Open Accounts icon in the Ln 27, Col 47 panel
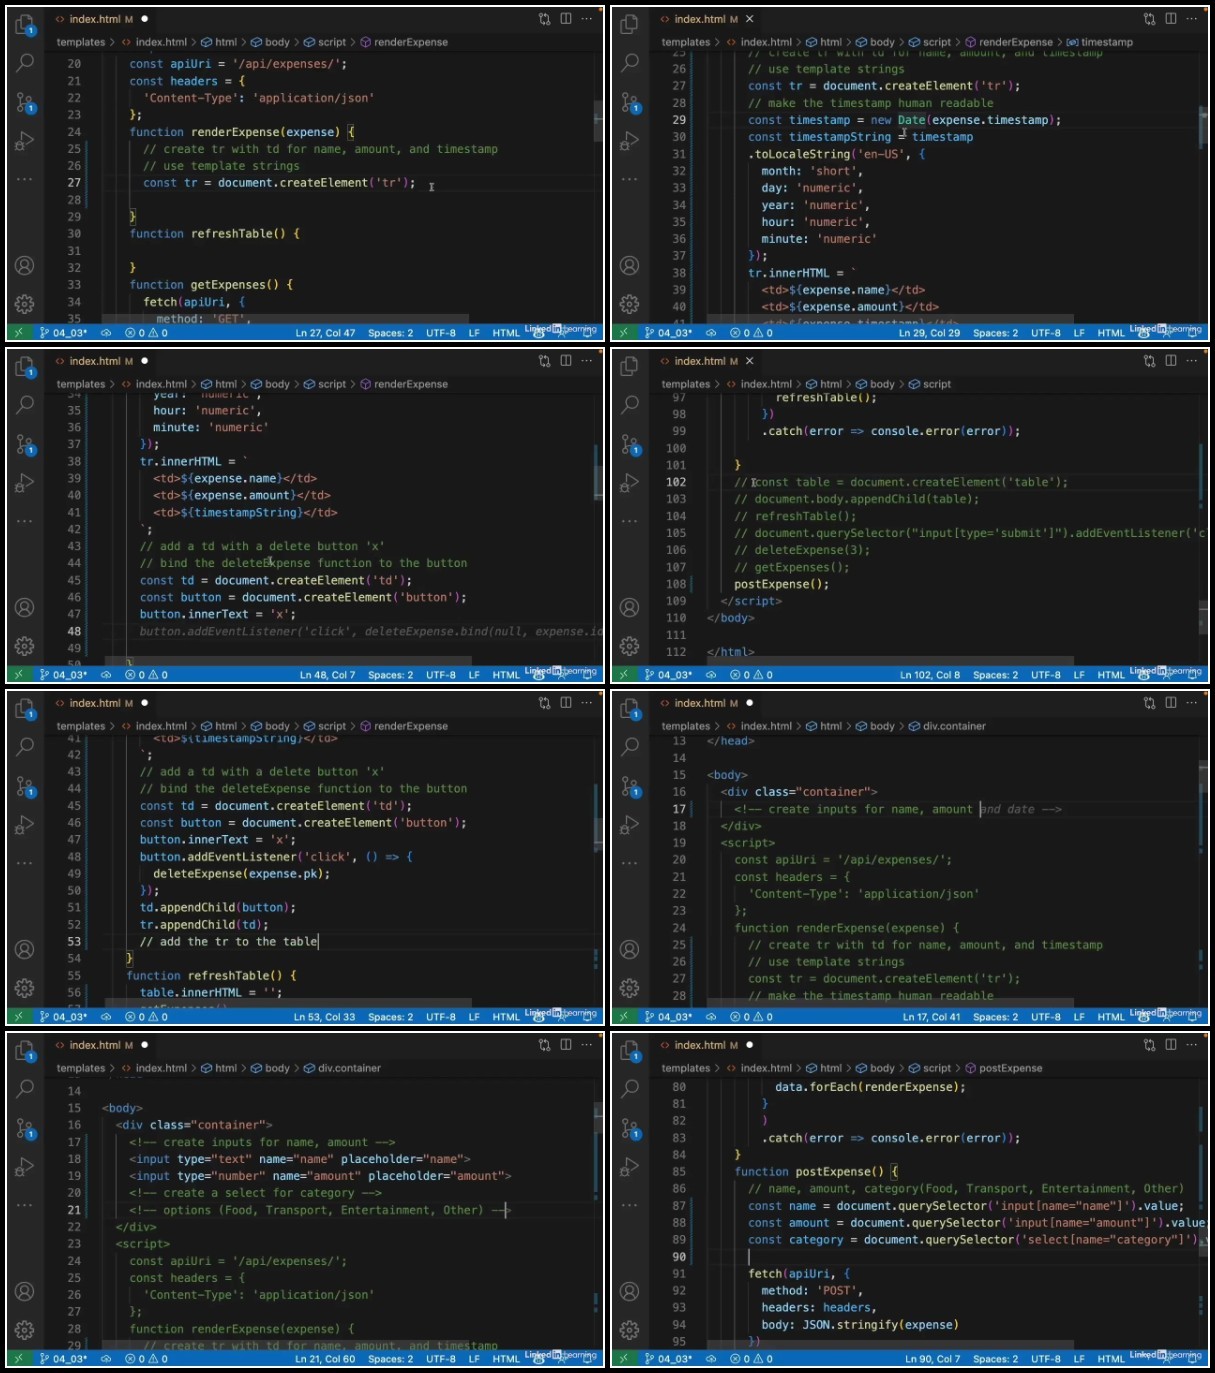The height and width of the screenshot is (1373, 1215). 25,266
